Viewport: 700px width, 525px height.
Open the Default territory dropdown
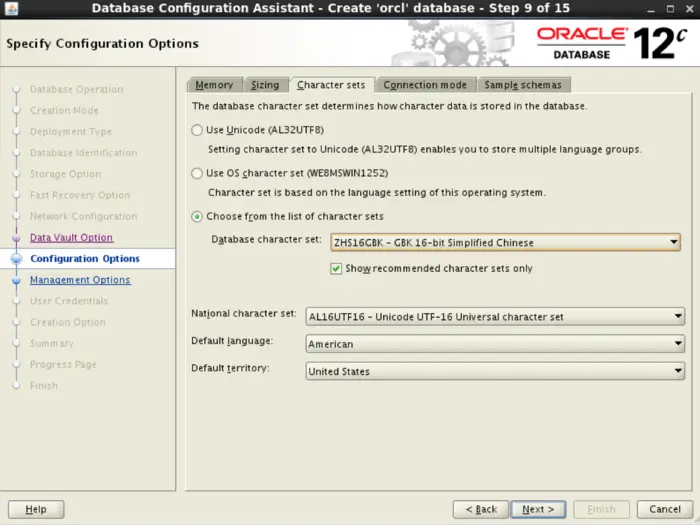click(x=495, y=371)
